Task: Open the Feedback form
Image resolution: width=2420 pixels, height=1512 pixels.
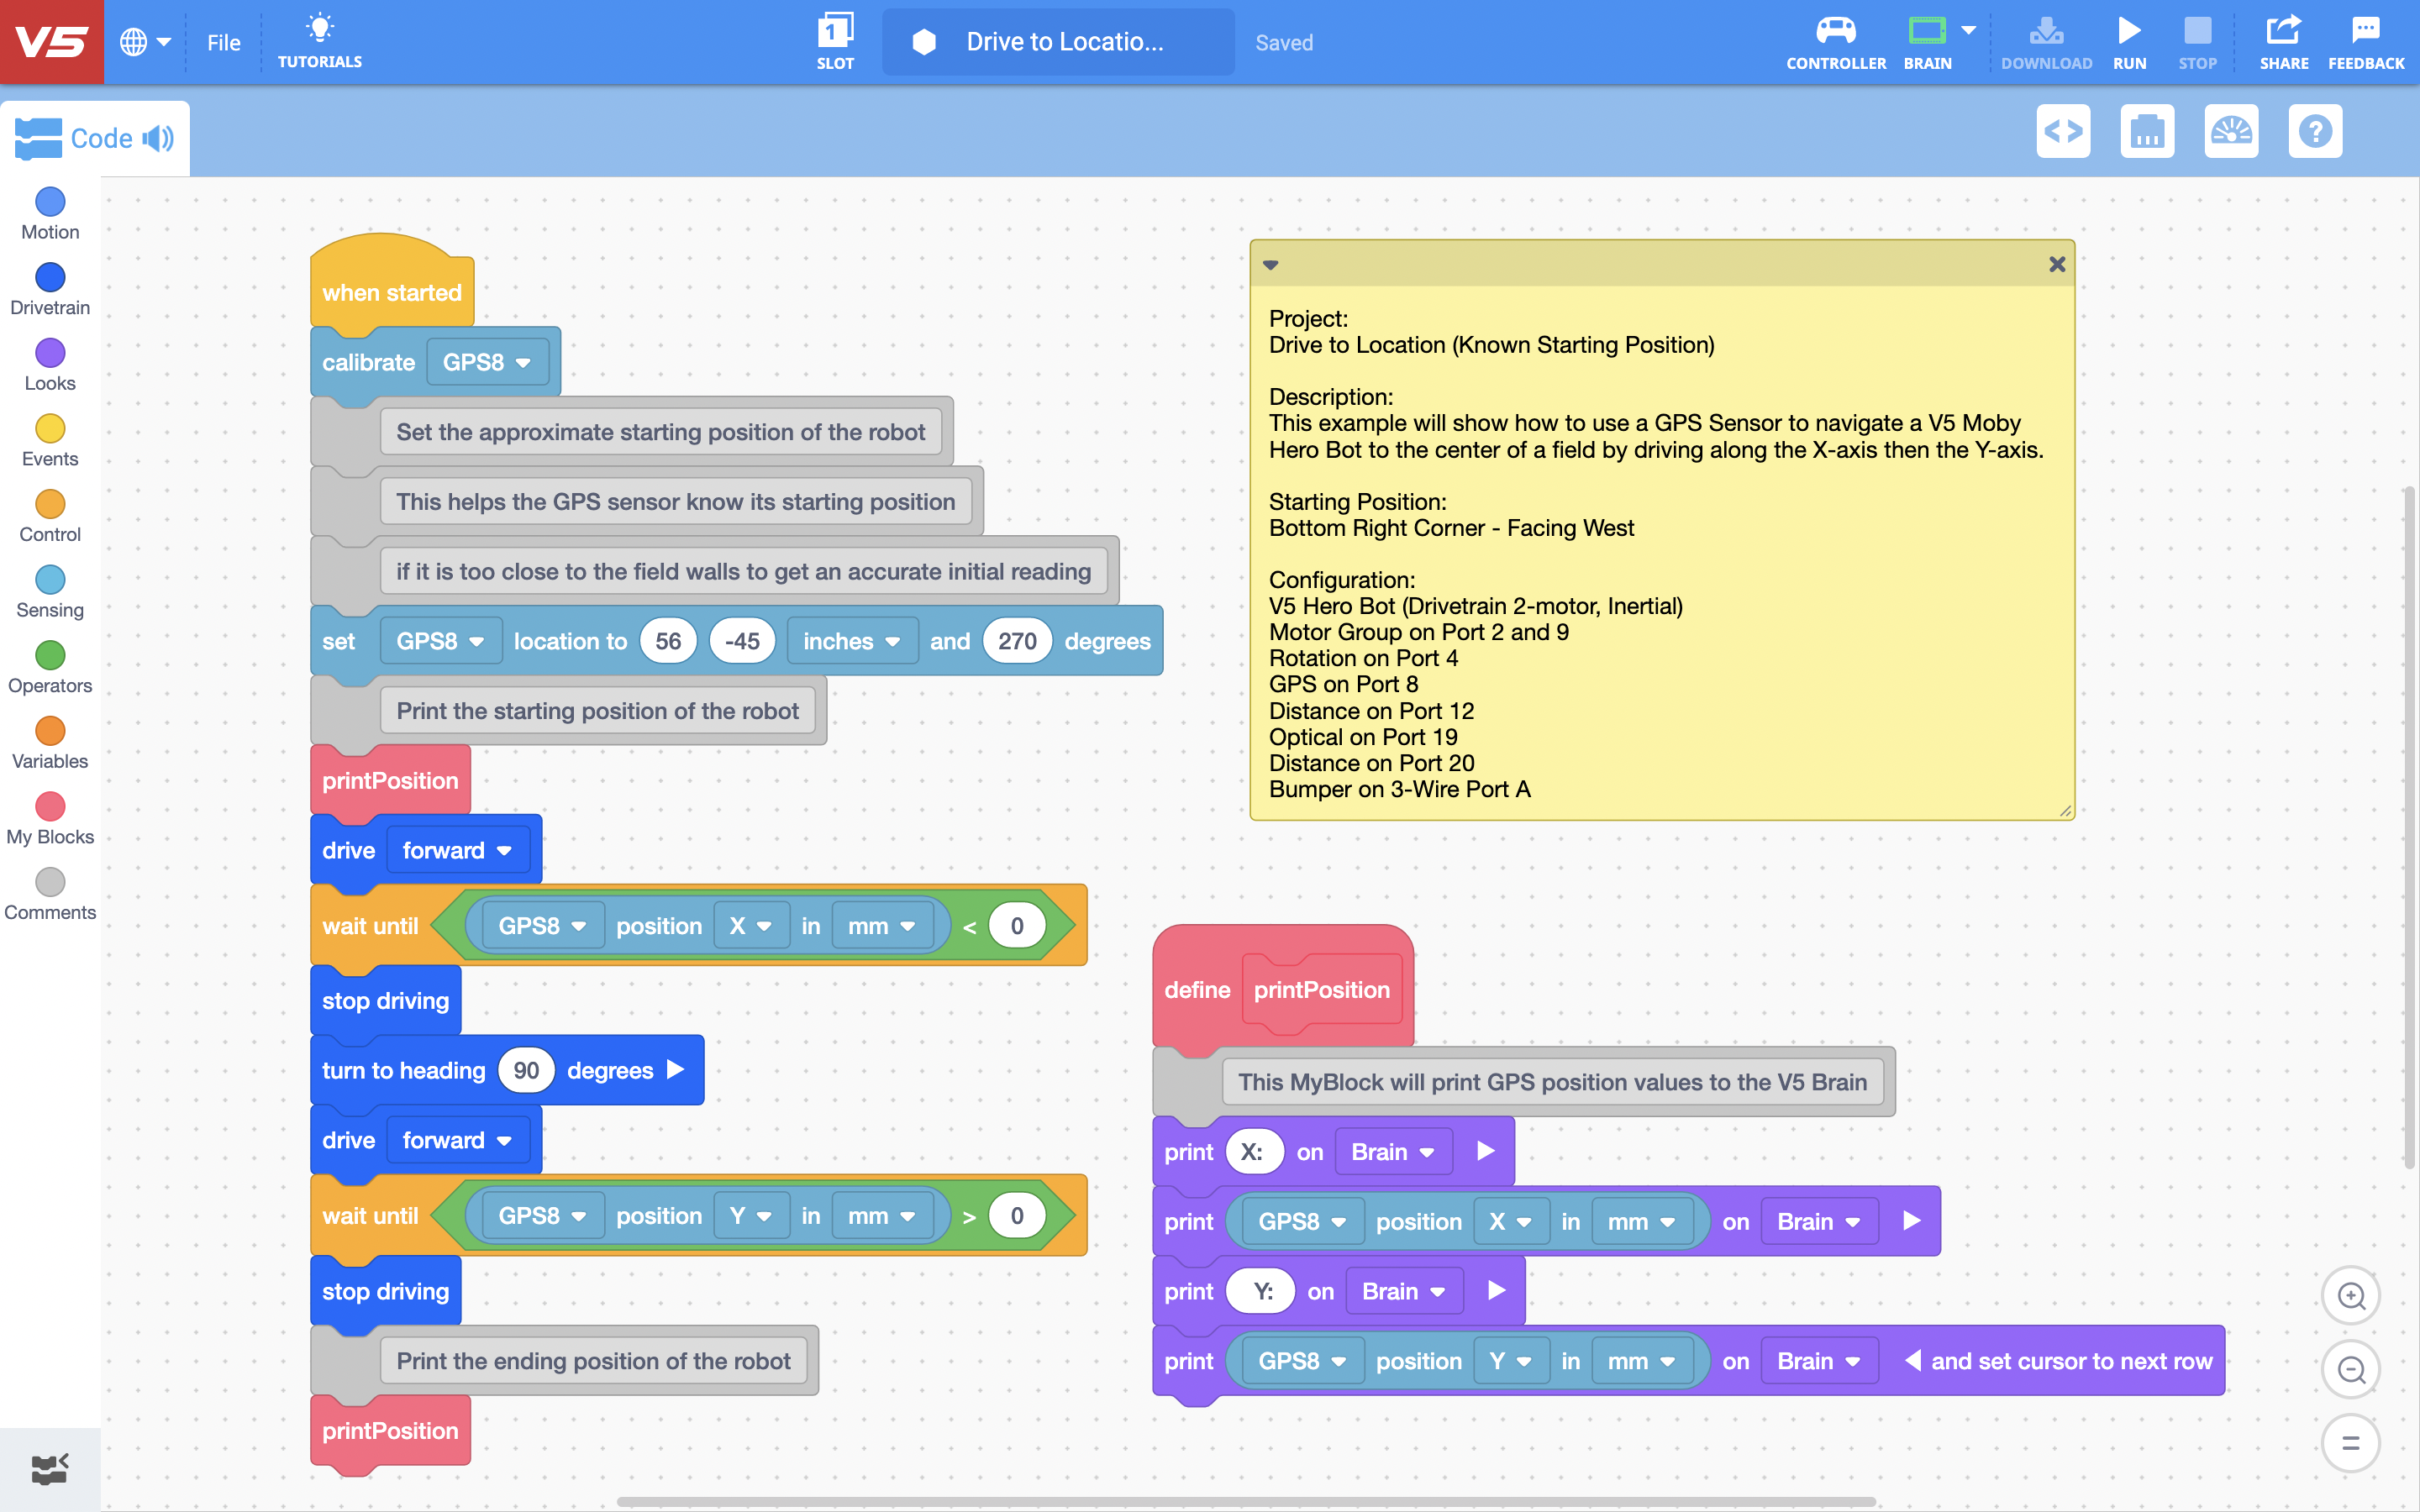Action: coord(2366,42)
